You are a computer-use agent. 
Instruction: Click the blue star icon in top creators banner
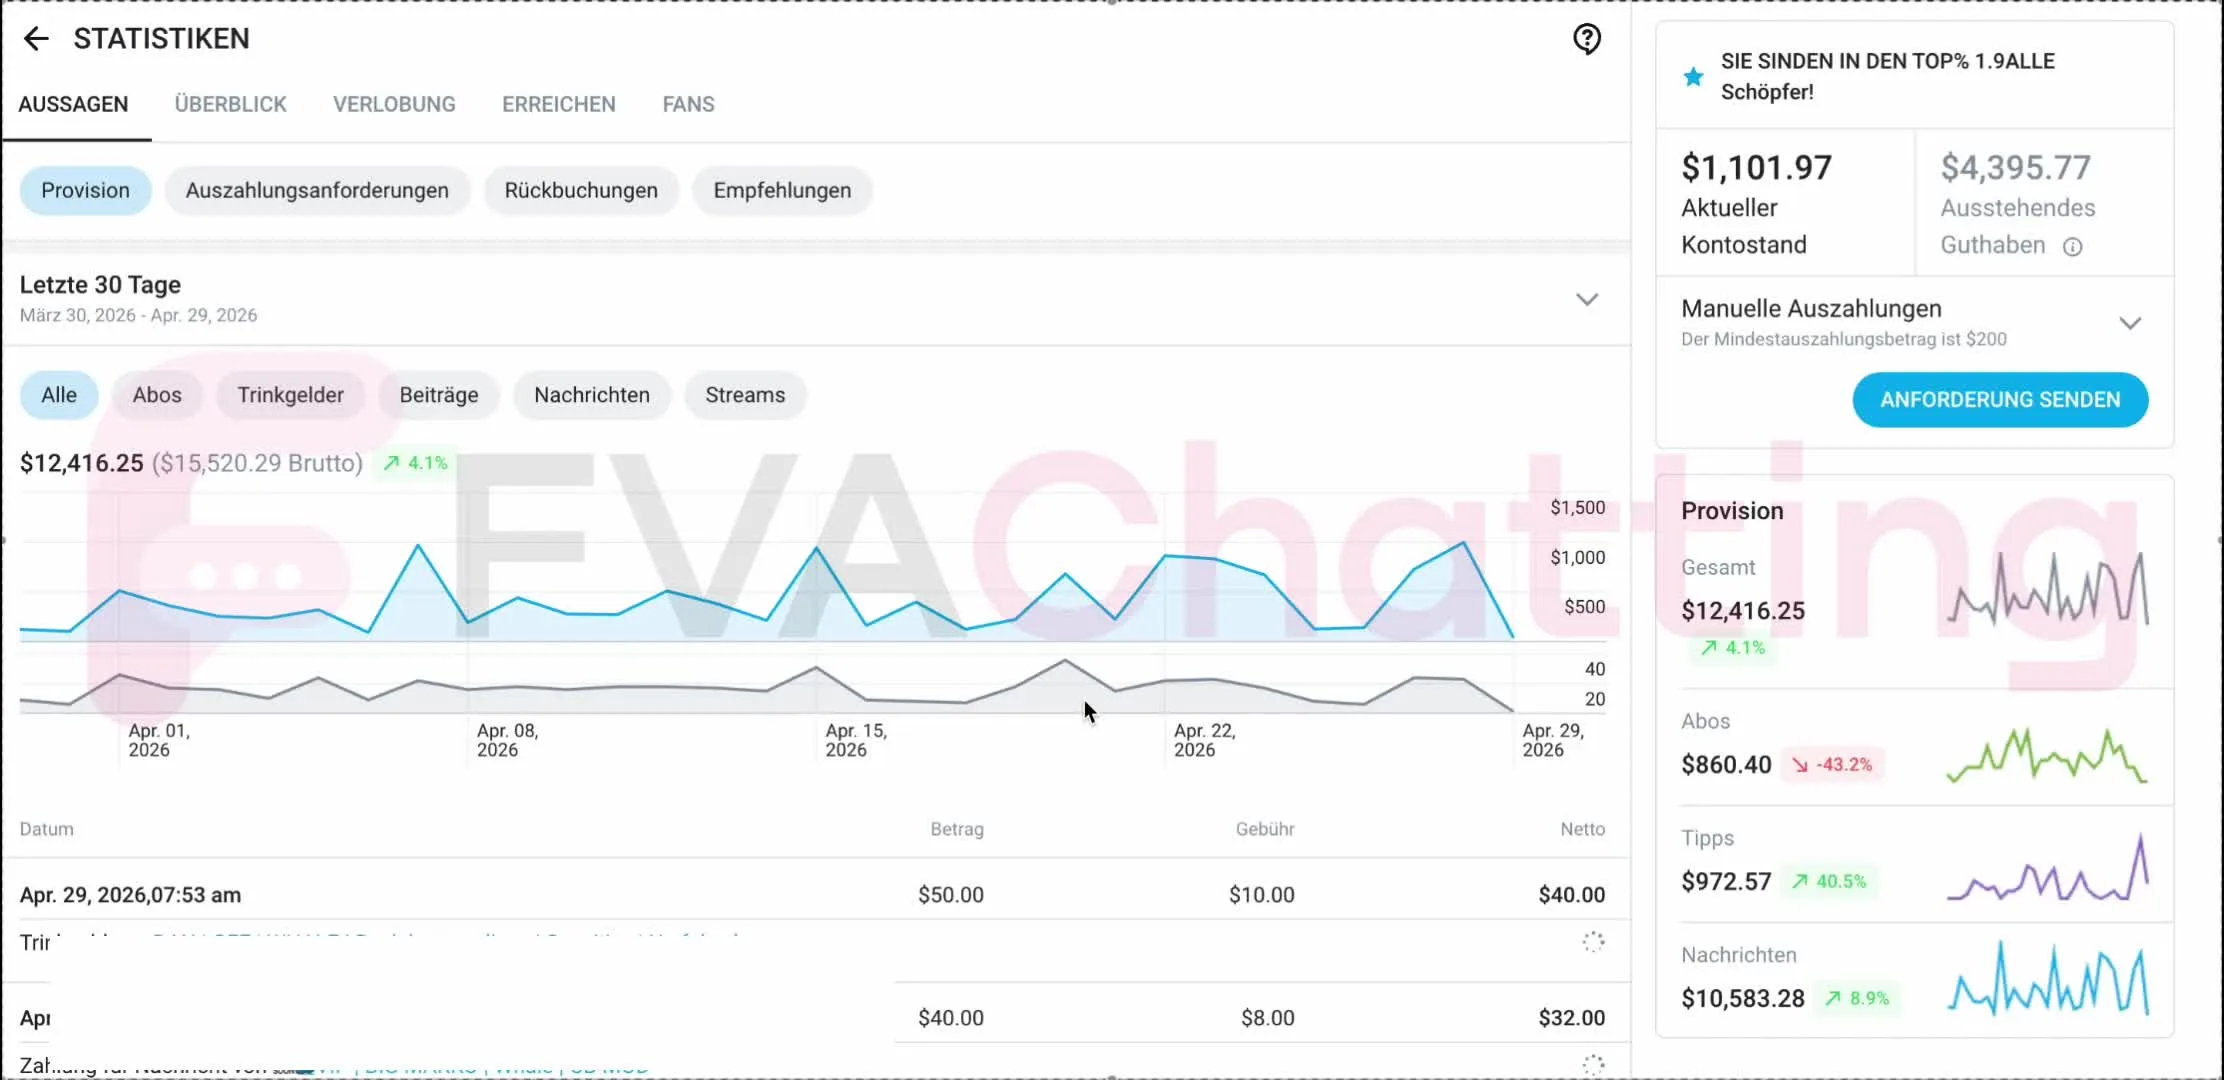[1693, 76]
